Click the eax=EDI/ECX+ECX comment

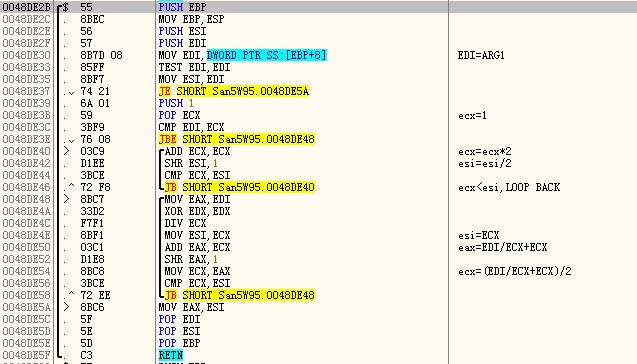coord(503,247)
